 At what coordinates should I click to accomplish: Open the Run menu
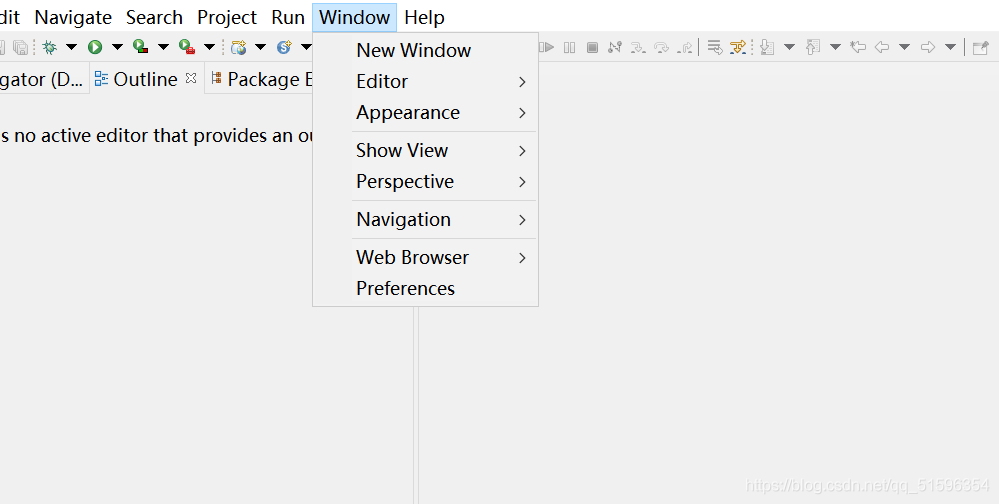pyautogui.click(x=288, y=17)
